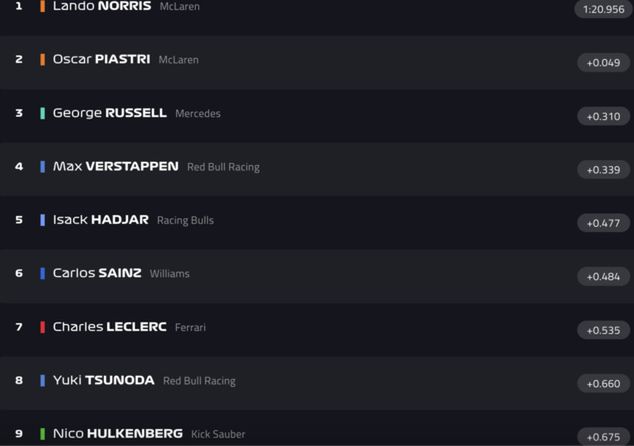The width and height of the screenshot is (634, 446).
Task: Click the Mercedes team label
Action: pos(198,114)
